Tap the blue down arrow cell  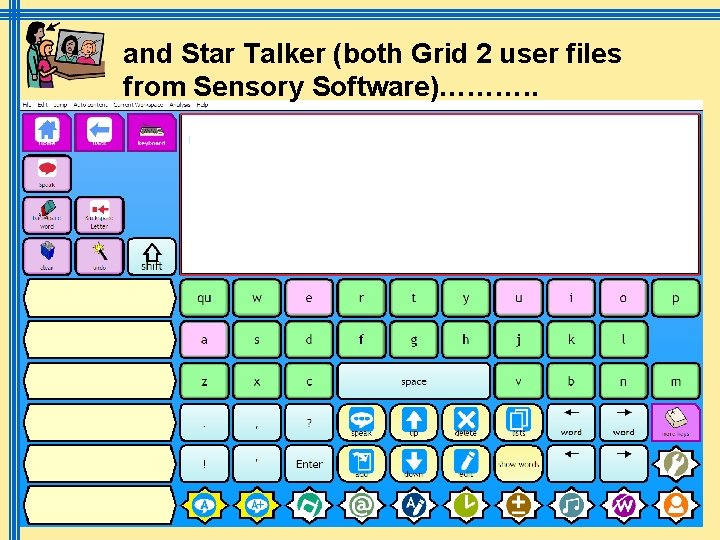[414, 464]
